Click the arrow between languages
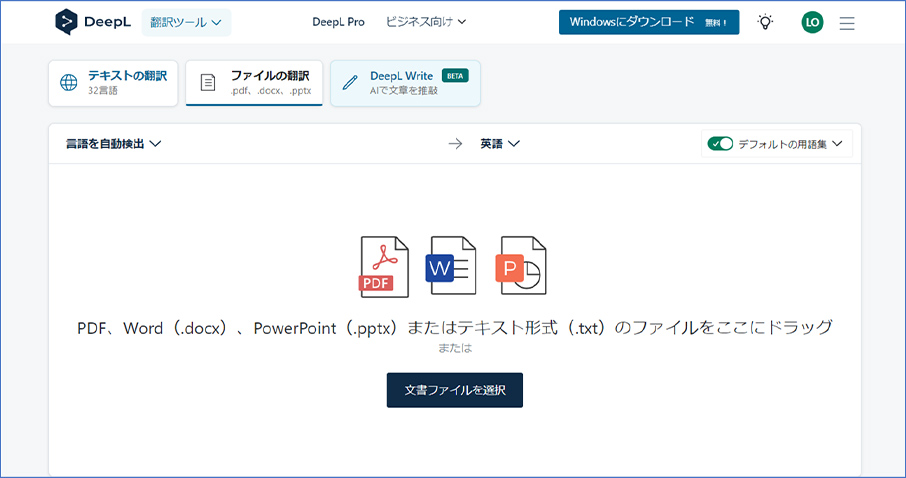The image size is (906, 478). coord(455,144)
